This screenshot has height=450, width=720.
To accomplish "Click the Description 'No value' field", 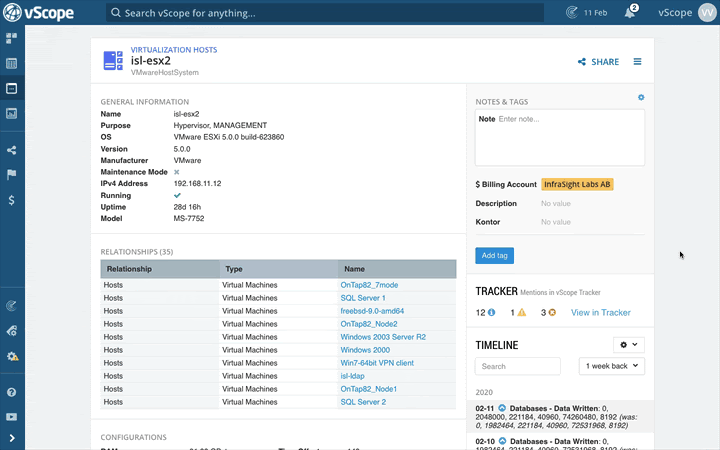I will coord(556,203).
